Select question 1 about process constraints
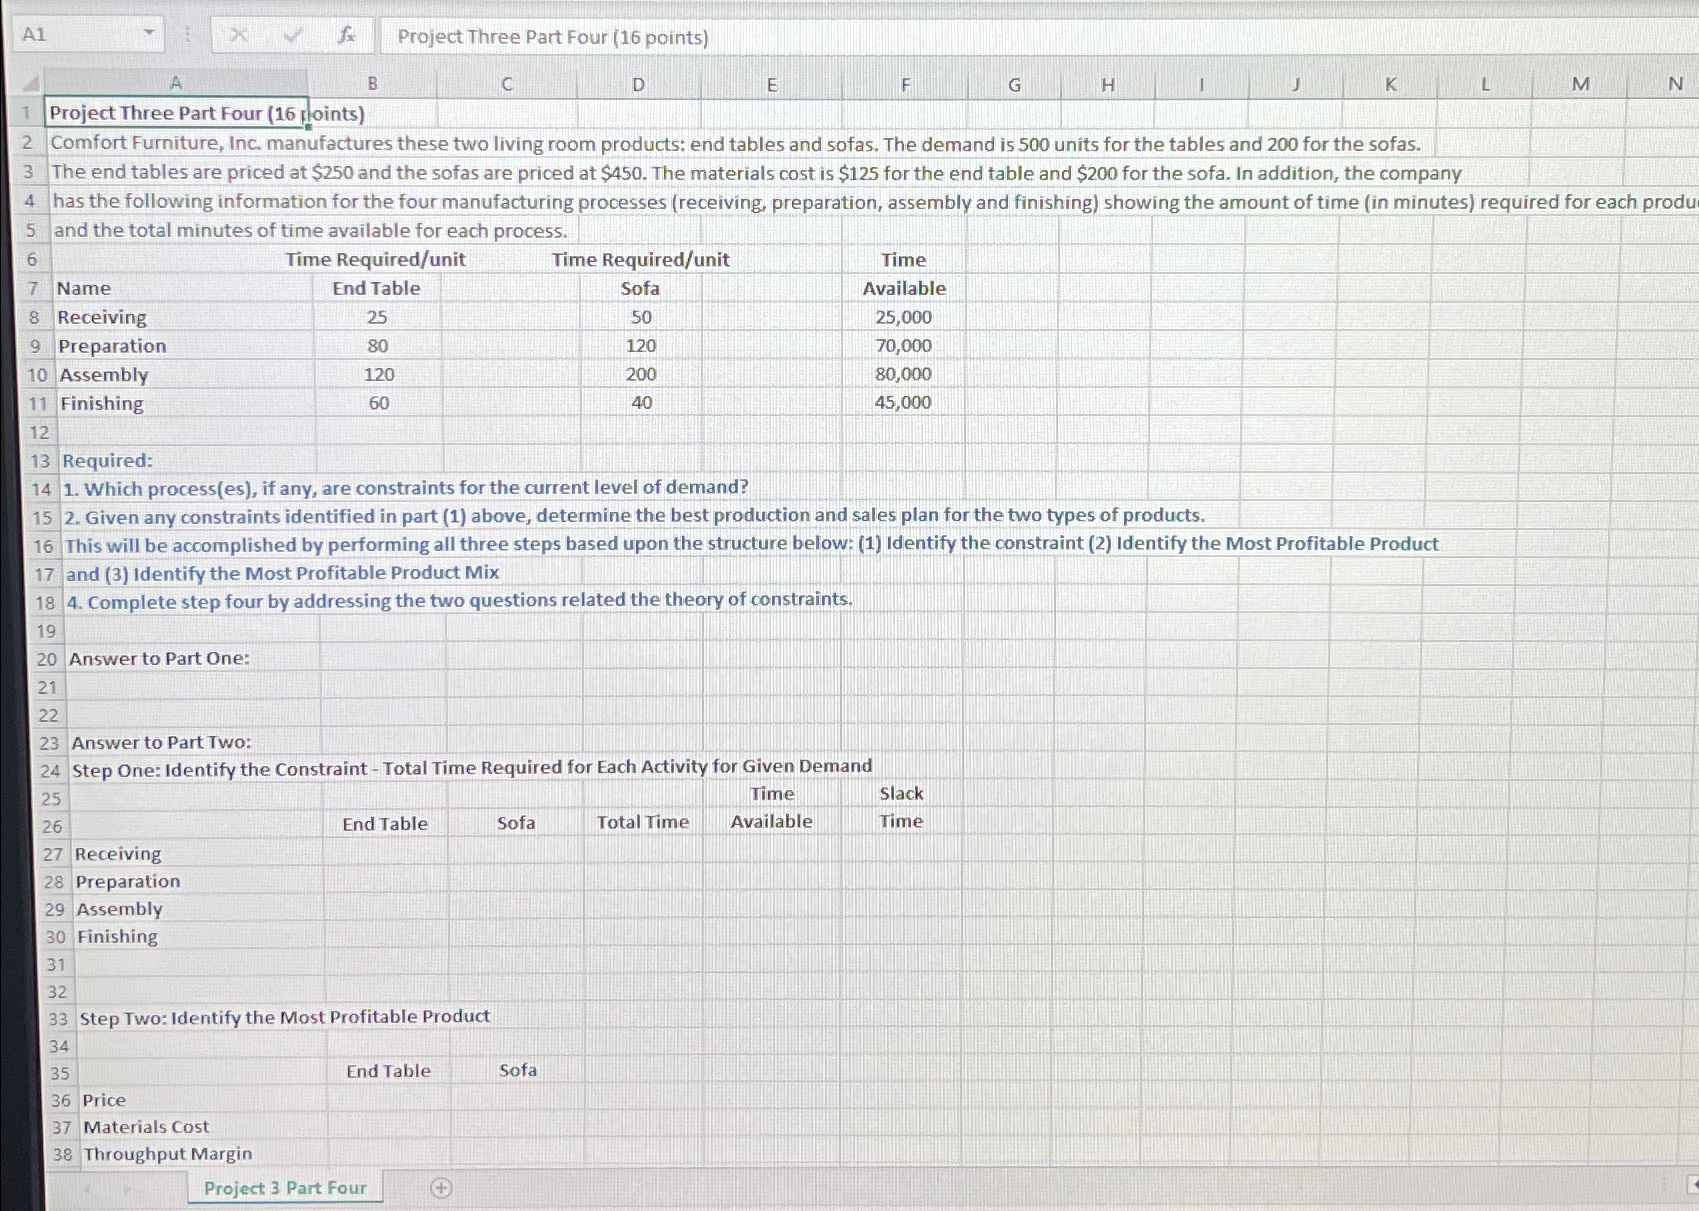Screen dimensions: 1699x1211 point(406,488)
